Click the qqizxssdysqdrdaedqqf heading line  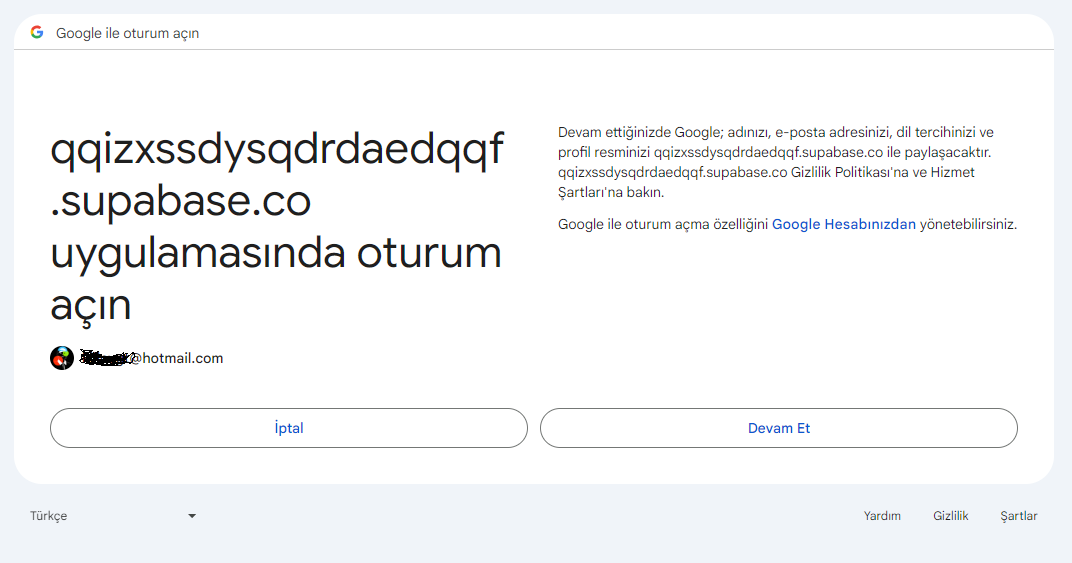click(x=277, y=151)
